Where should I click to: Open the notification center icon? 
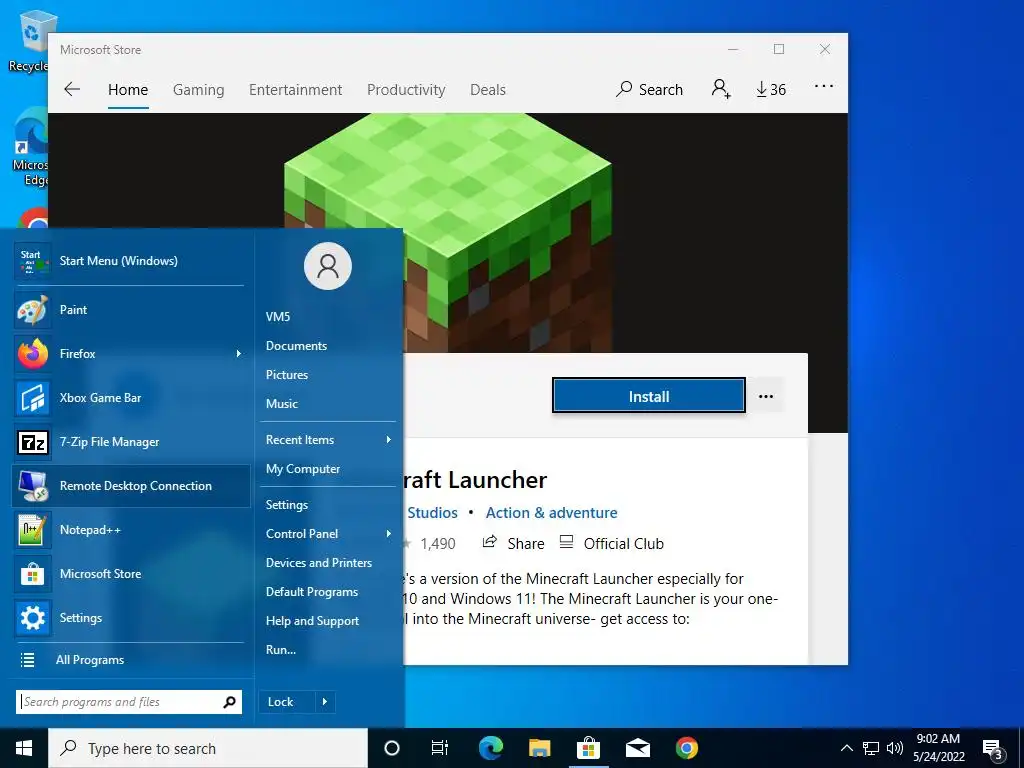pyautogui.click(x=993, y=749)
